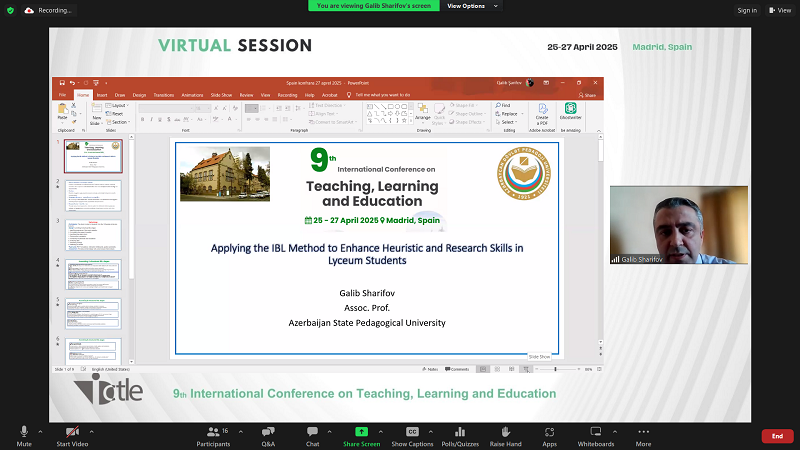Viewport: 800px width, 450px height.
Task: Toggle the microphone Mute button
Action: click(x=24, y=434)
